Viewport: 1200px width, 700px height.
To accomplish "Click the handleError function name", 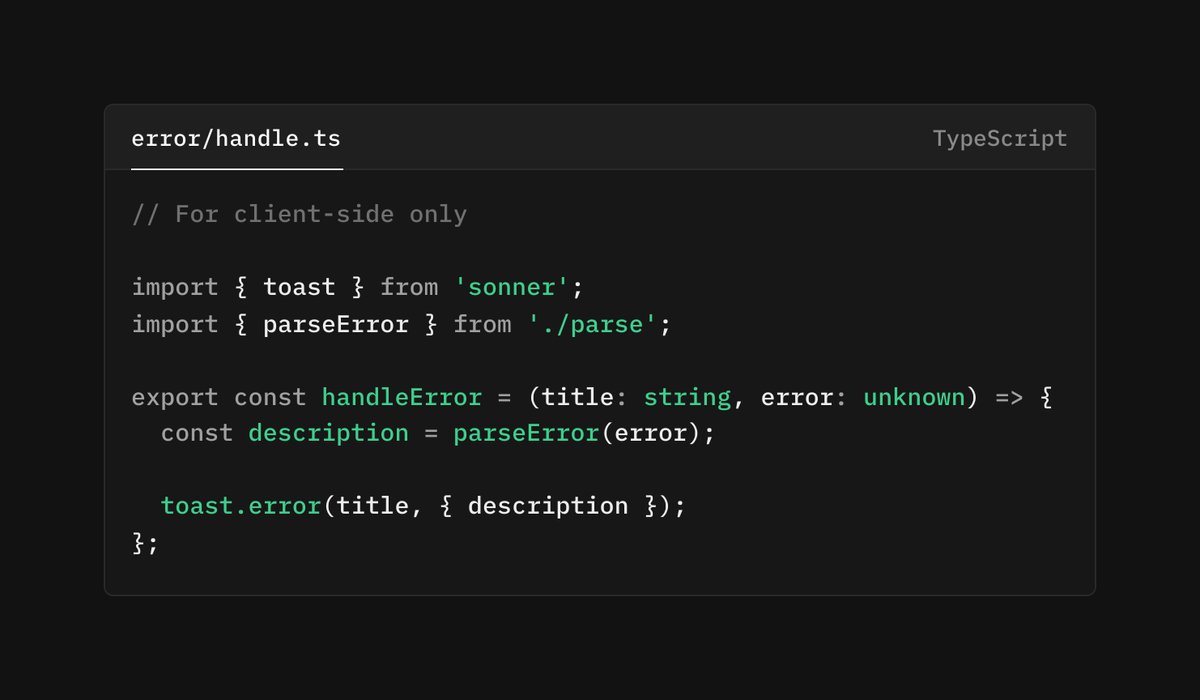I will pyautogui.click(x=401, y=397).
